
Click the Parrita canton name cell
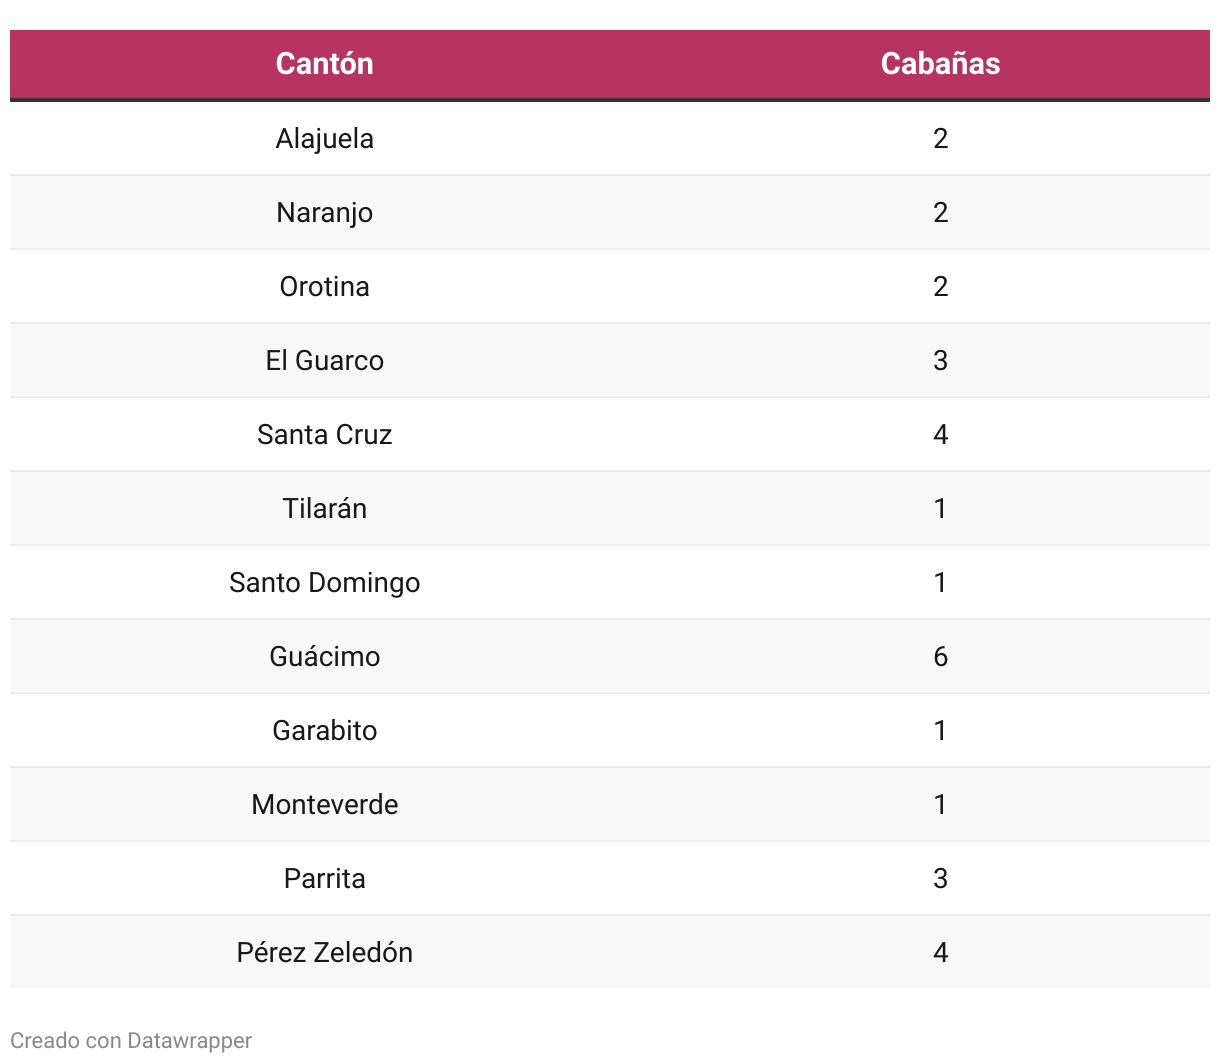(x=324, y=878)
